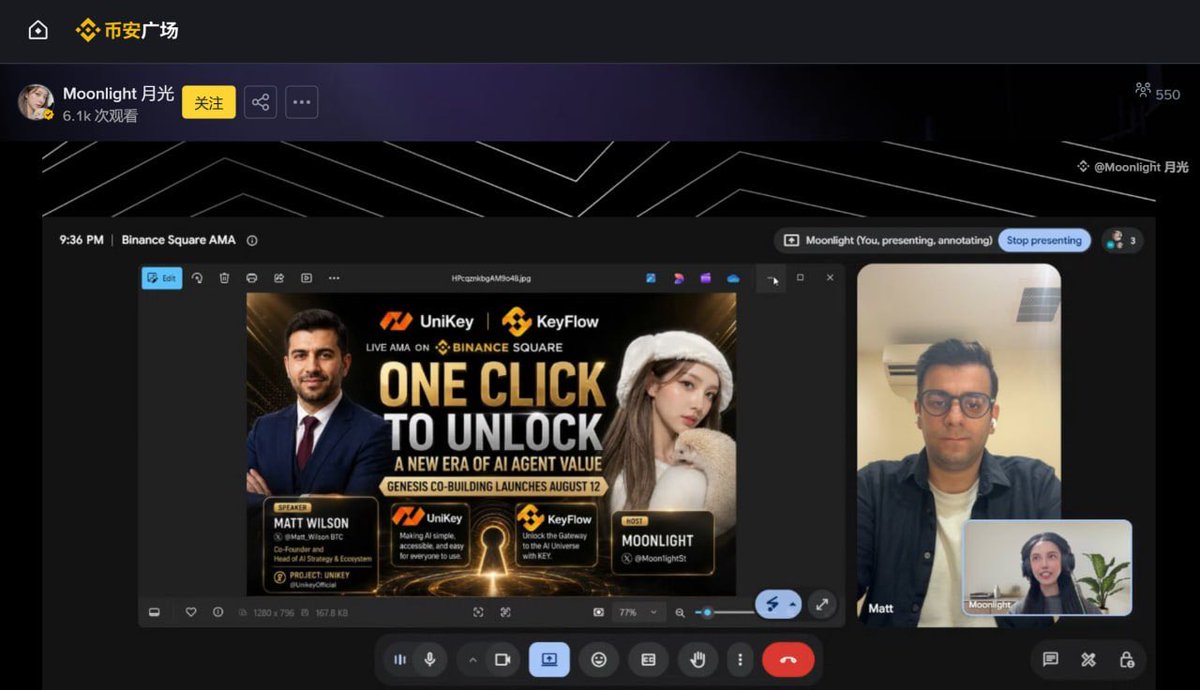Share the photo from Photos toolbar
The height and width of the screenshot is (690, 1200).
[x=279, y=278]
